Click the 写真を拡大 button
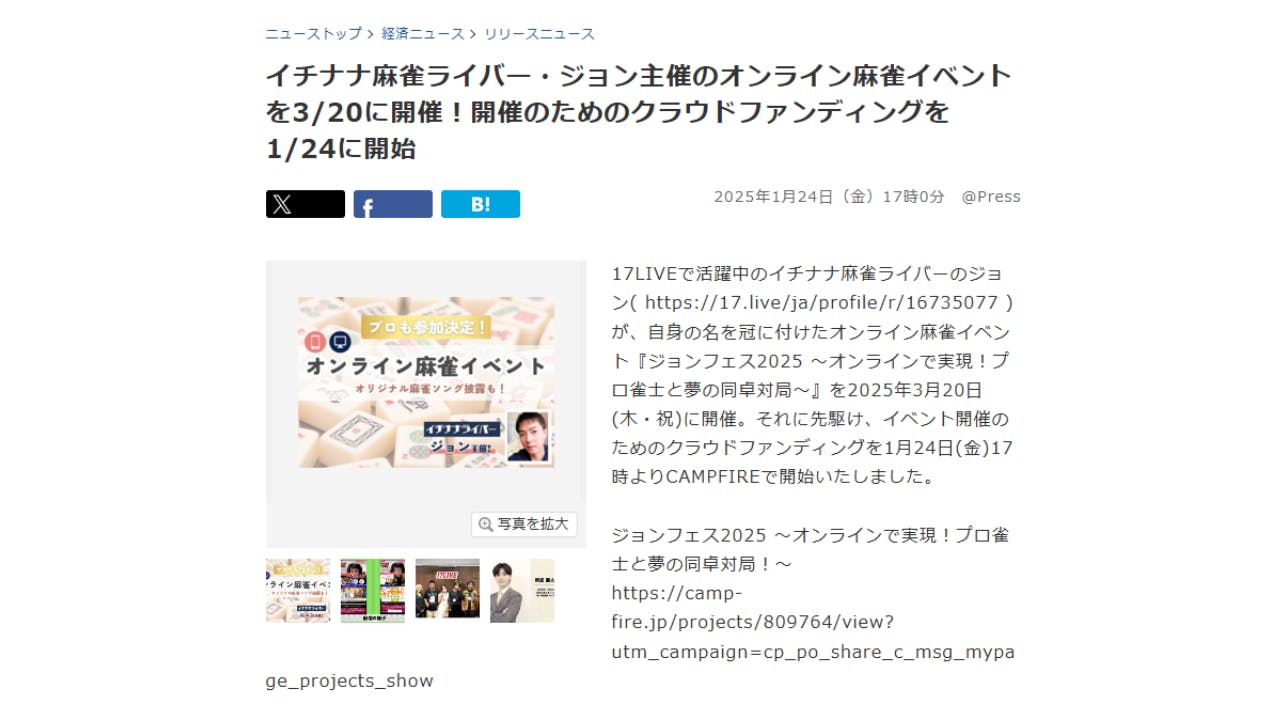This screenshot has width=1280, height=720. point(524,524)
